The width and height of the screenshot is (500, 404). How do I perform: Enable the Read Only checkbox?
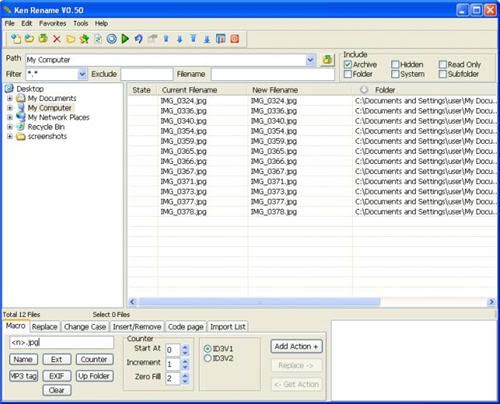(443, 64)
